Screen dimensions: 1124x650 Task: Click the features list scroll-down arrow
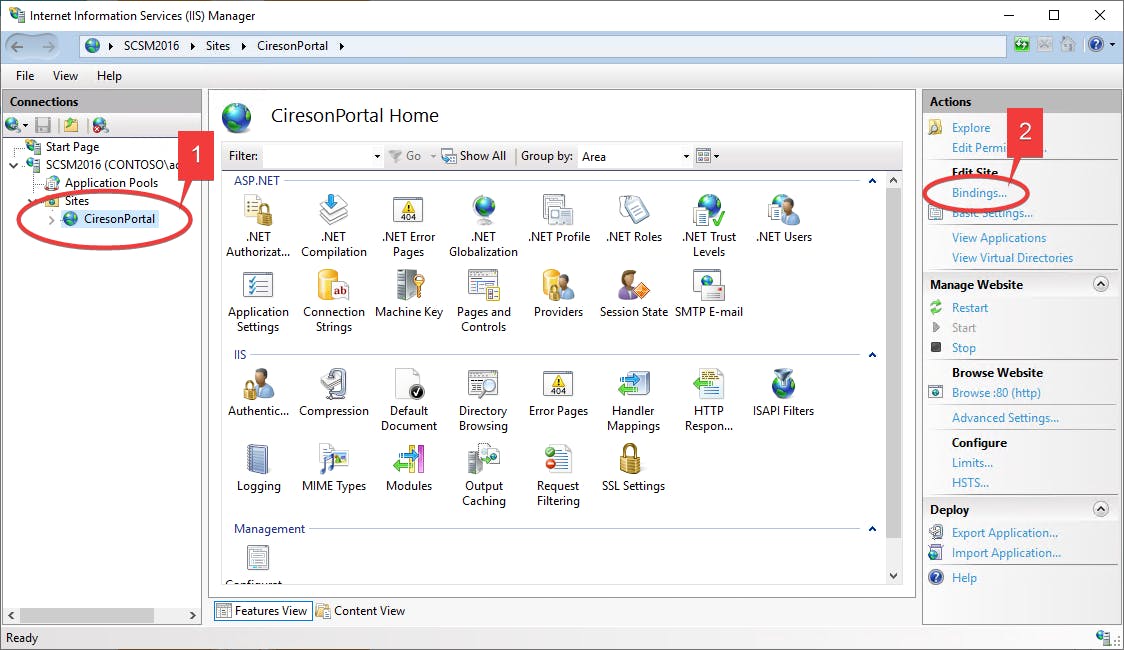[893, 575]
